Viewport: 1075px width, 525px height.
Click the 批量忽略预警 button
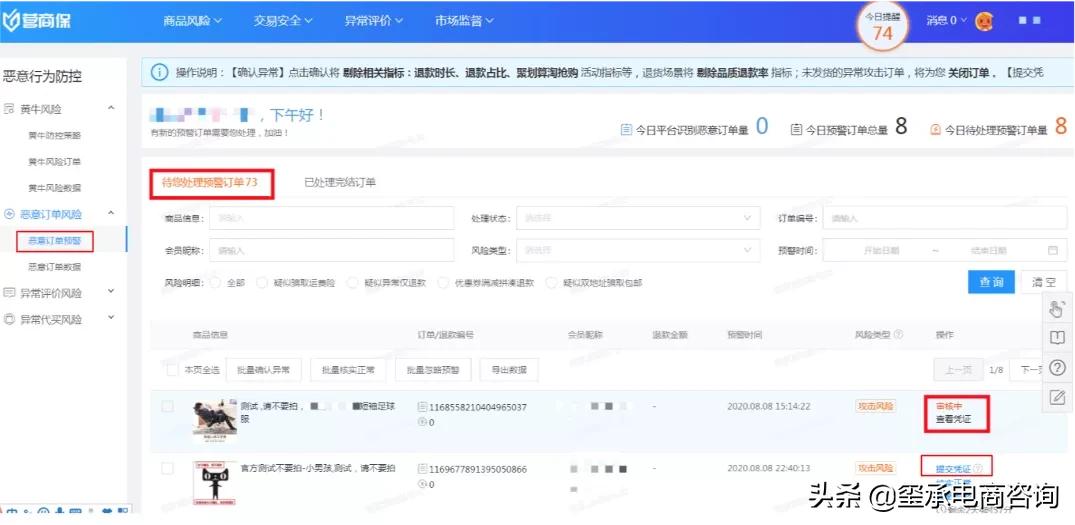click(433, 369)
